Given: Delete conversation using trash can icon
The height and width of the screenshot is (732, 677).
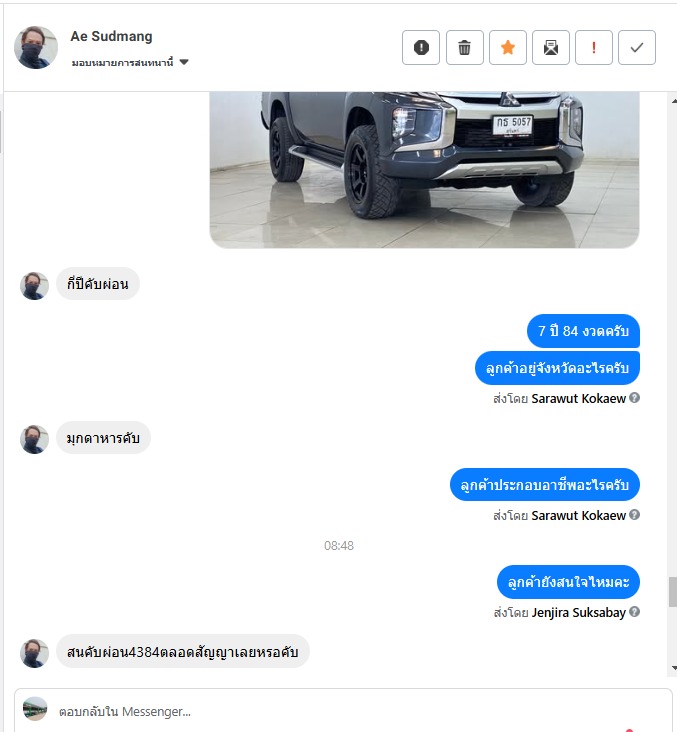Looking at the screenshot, I should [464, 47].
